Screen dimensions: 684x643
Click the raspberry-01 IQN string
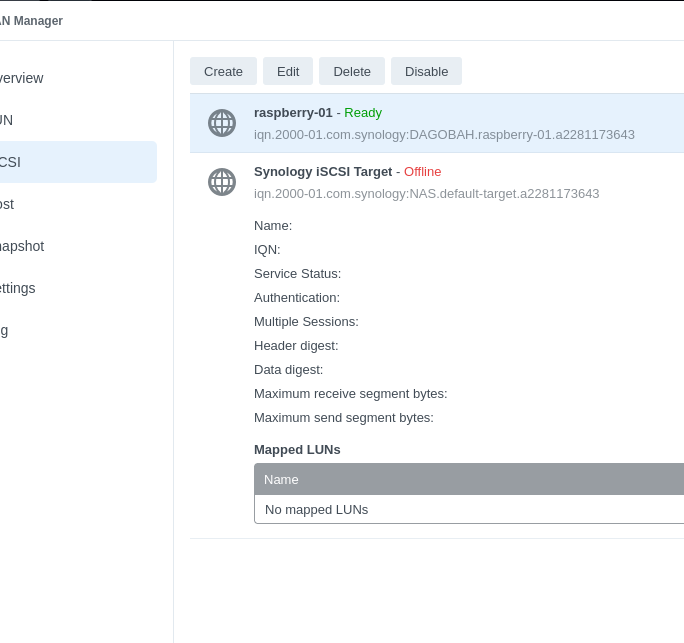pyautogui.click(x=444, y=135)
